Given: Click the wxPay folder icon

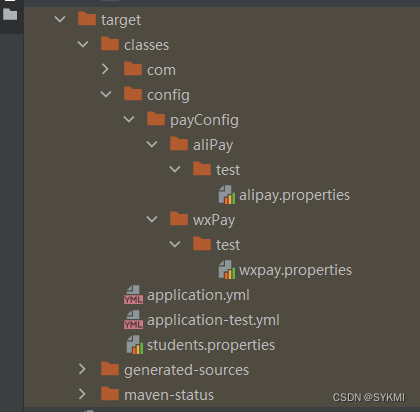Looking at the screenshot, I should coord(179,219).
